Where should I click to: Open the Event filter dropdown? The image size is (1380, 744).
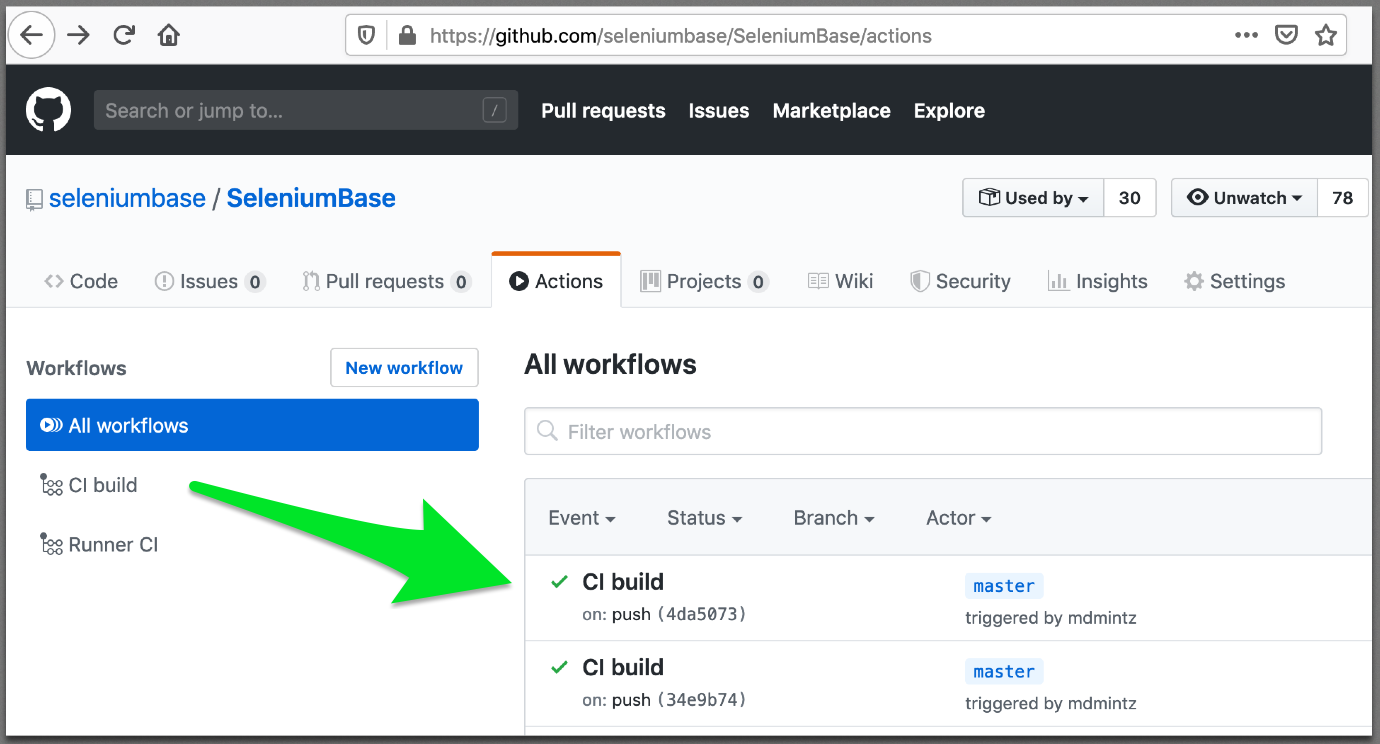pyautogui.click(x=581, y=518)
